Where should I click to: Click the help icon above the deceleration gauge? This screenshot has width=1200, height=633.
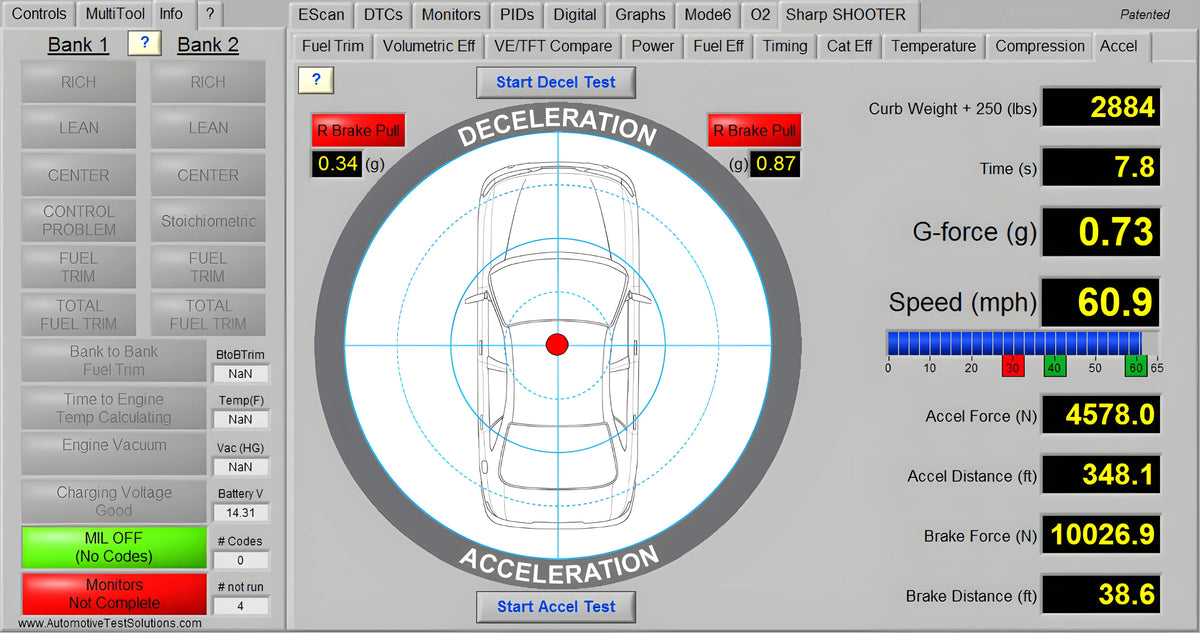[x=316, y=81]
